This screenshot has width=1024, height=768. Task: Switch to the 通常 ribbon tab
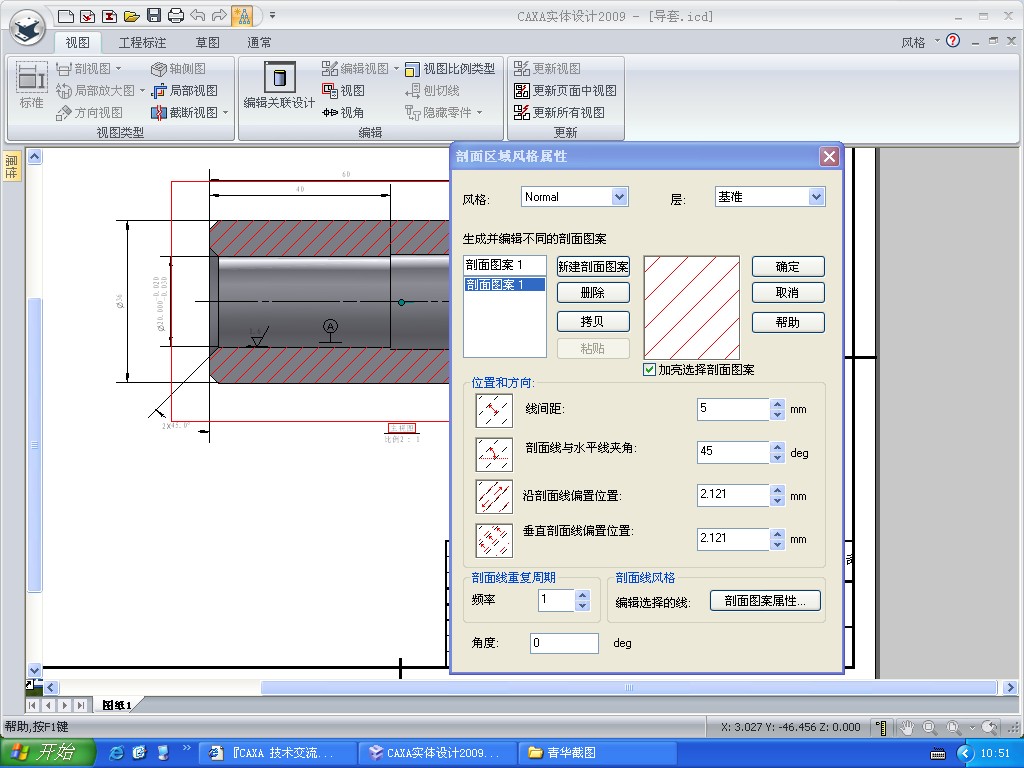pos(259,42)
